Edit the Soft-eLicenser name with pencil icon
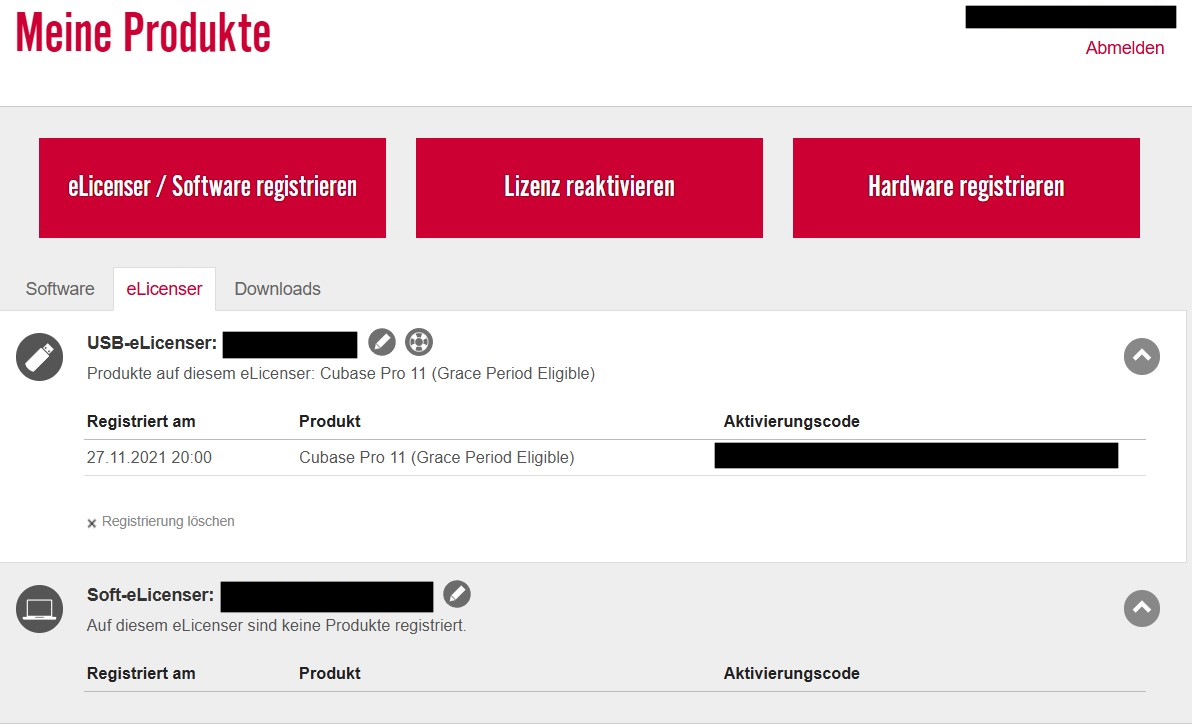Viewport: 1192px width, 727px height. [x=457, y=594]
